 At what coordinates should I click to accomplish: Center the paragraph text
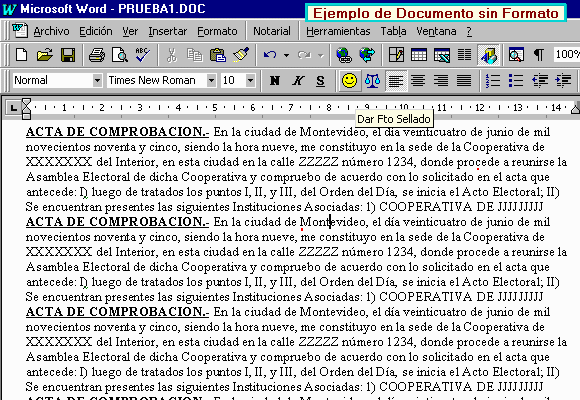(x=418, y=80)
